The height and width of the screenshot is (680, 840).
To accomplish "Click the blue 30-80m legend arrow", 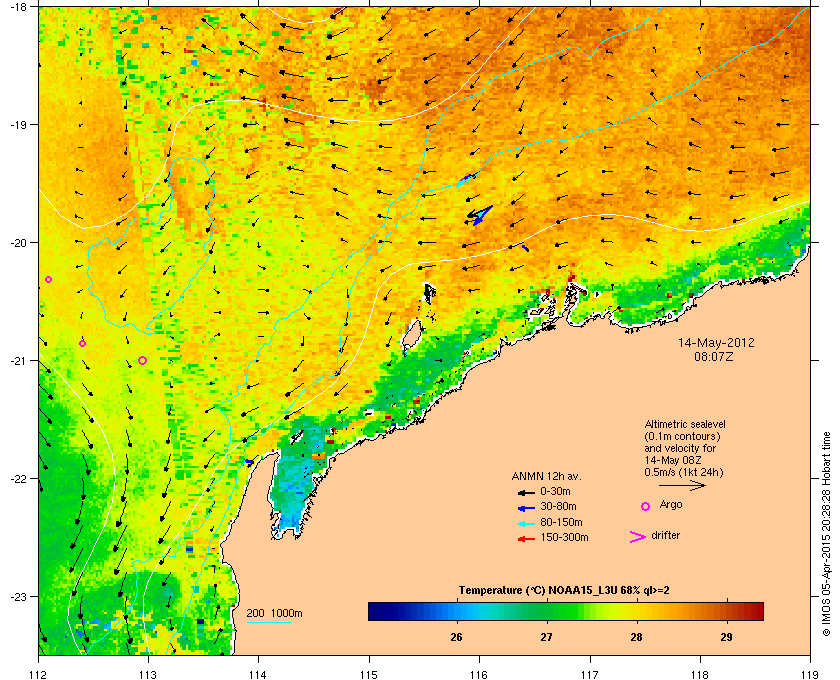I will coord(526,507).
